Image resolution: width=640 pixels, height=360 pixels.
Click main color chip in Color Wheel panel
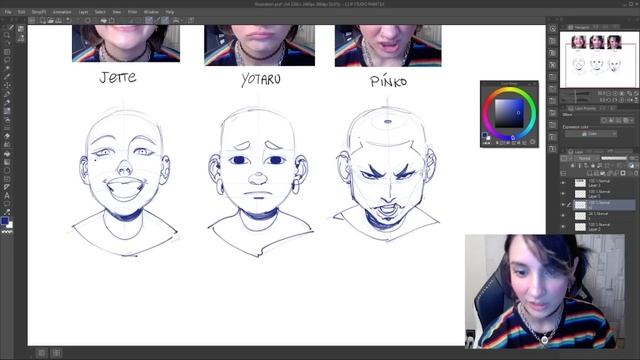[484, 135]
